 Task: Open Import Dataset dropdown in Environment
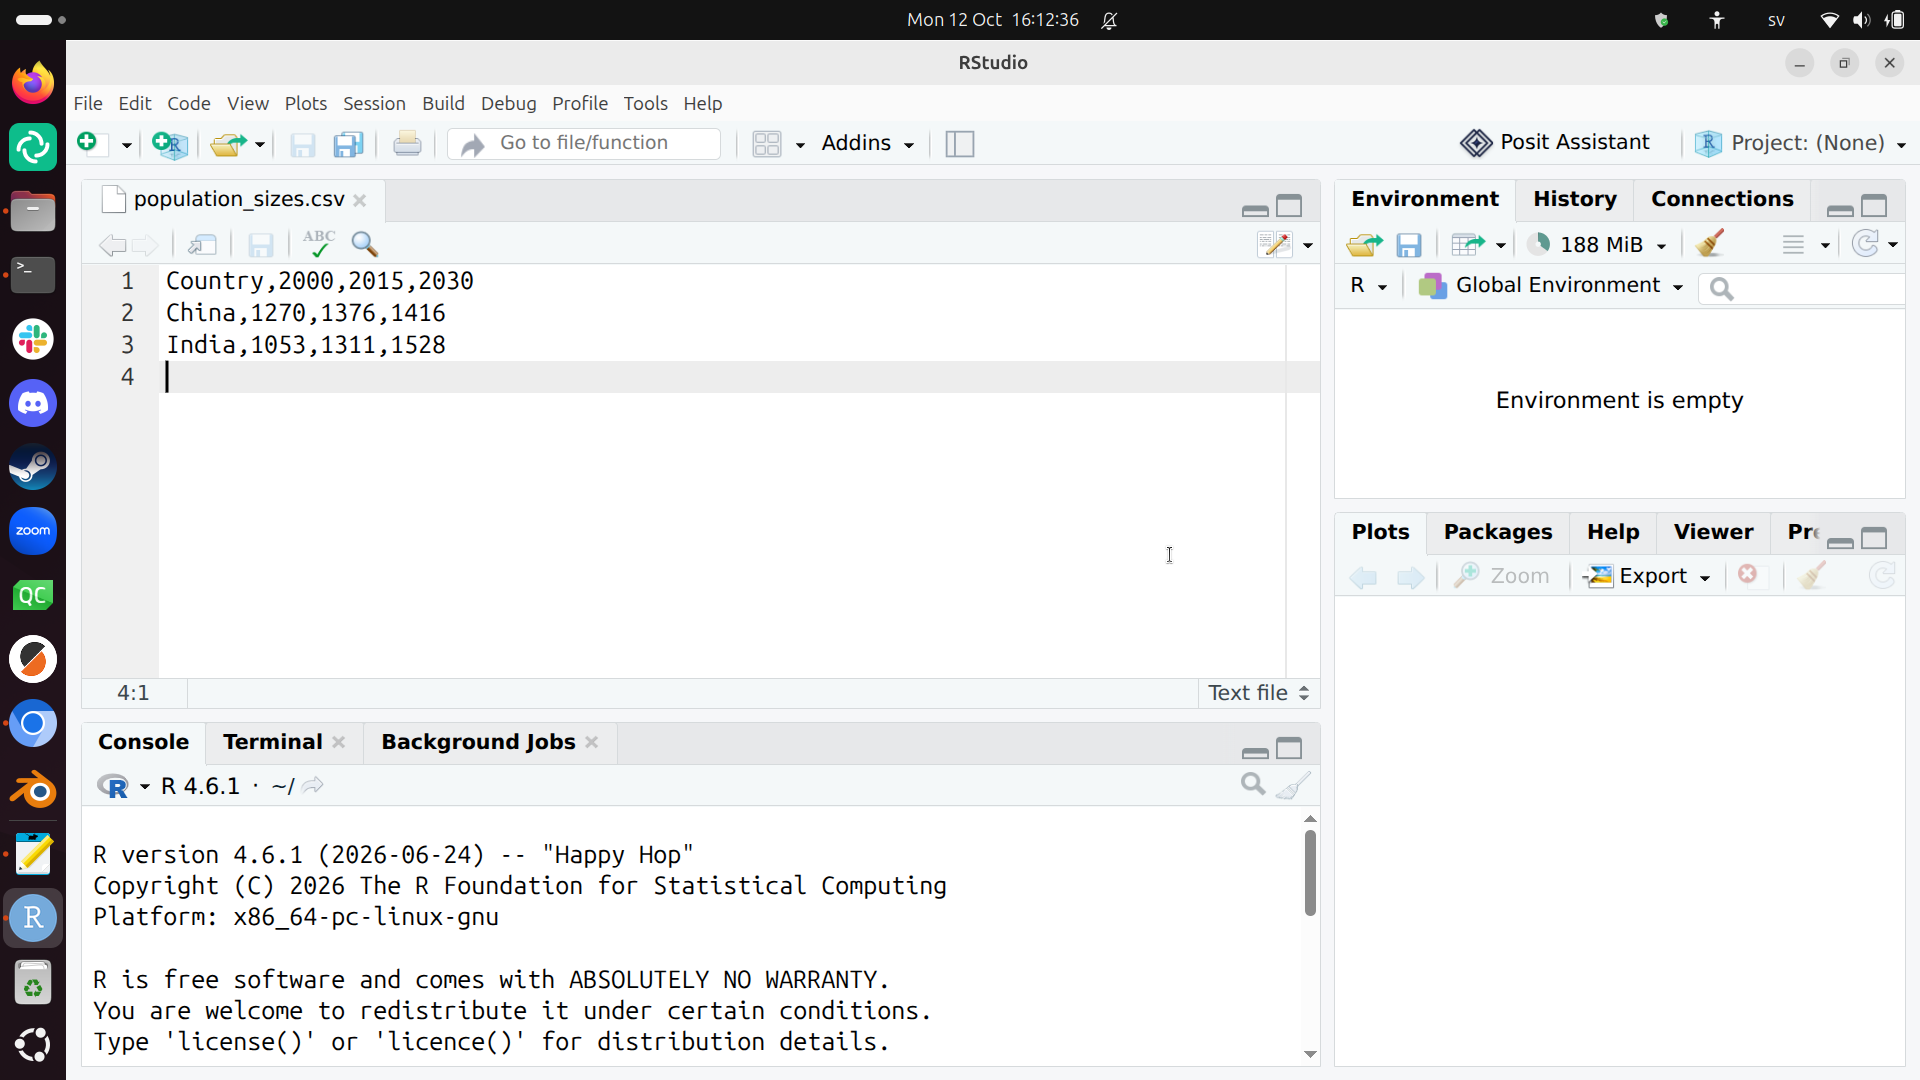[1478, 244]
